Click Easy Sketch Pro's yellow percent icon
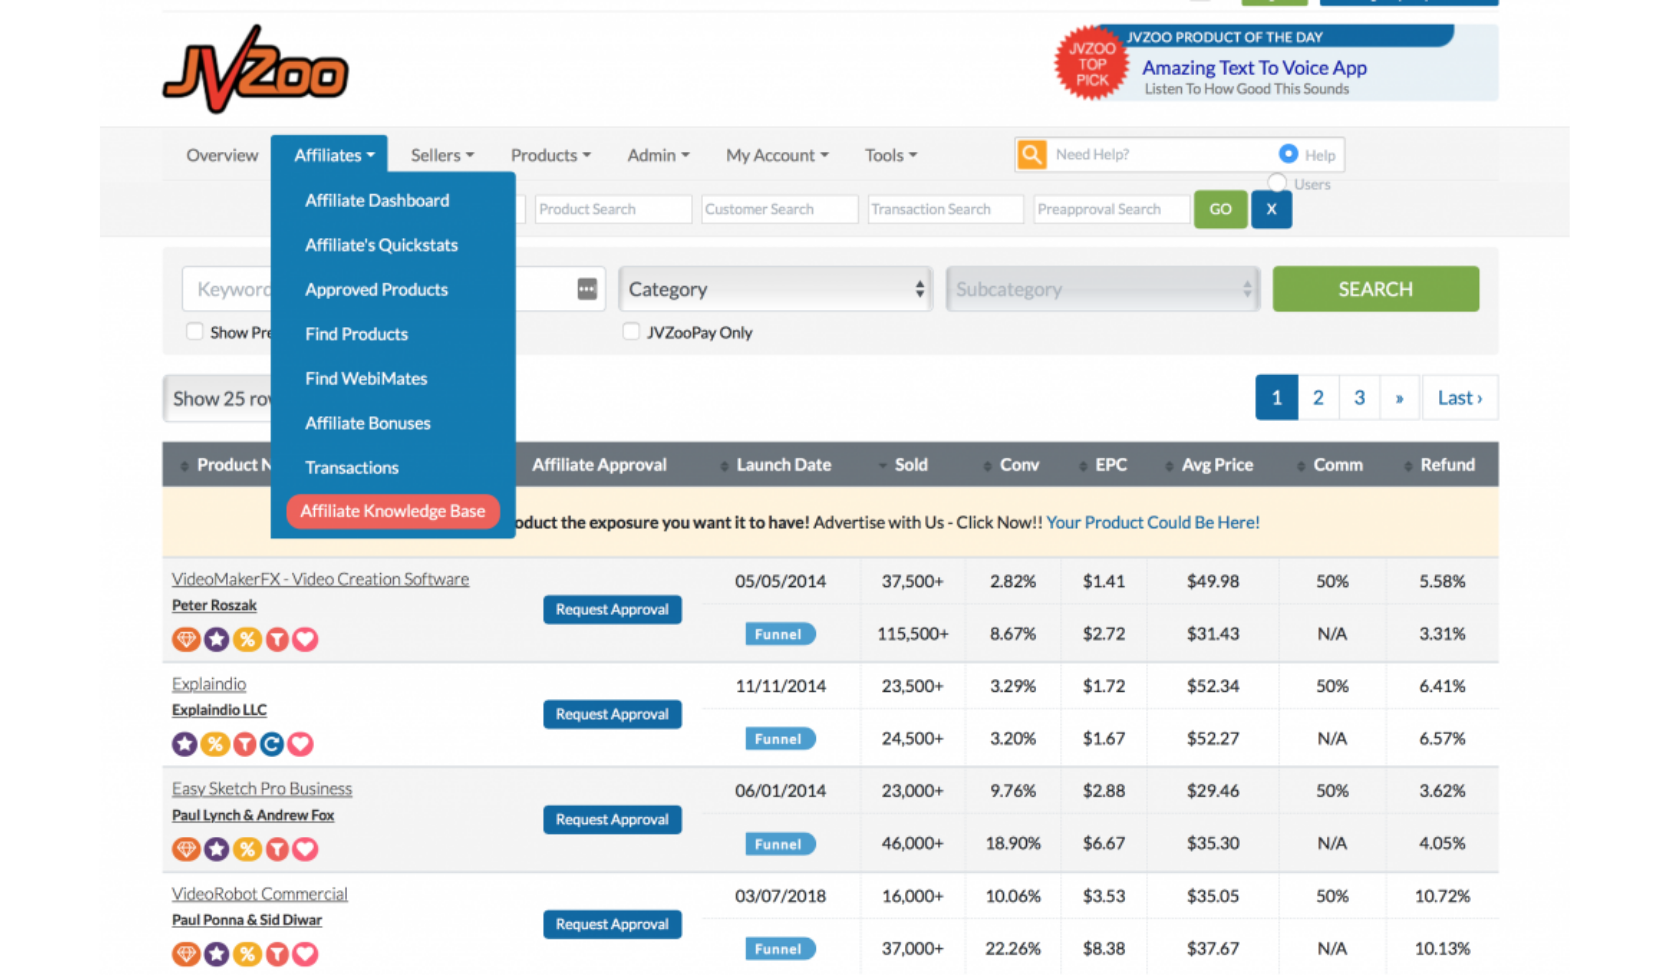 pyautogui.click(x=247, y=849)
